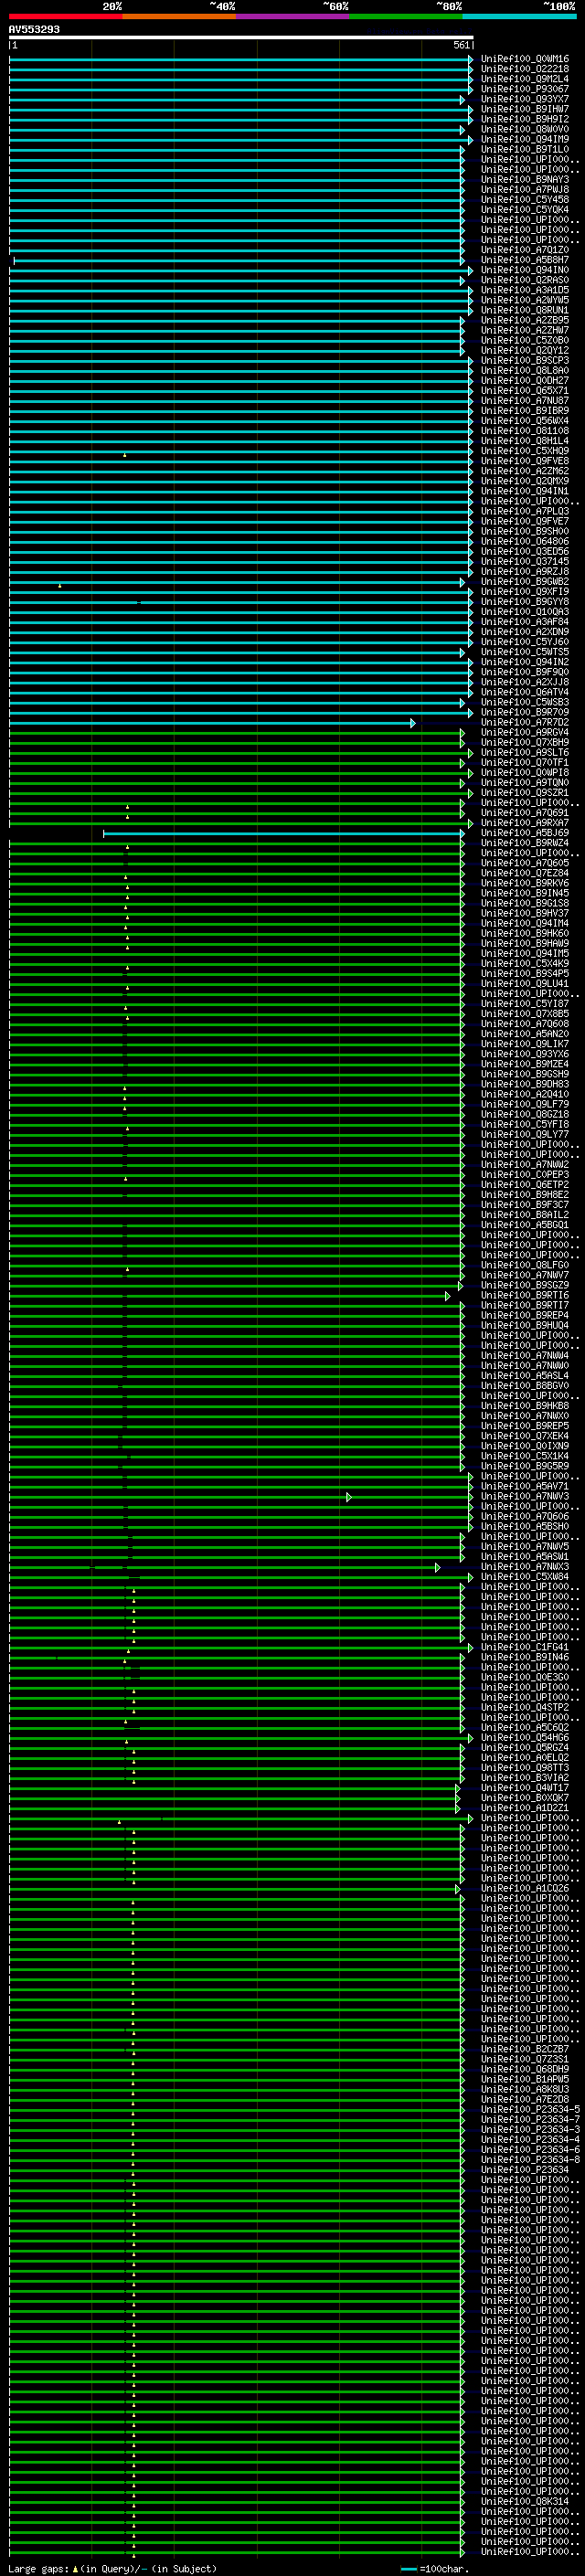
Task: Click the orange ~40% identity legend bar
Action: 179,16
